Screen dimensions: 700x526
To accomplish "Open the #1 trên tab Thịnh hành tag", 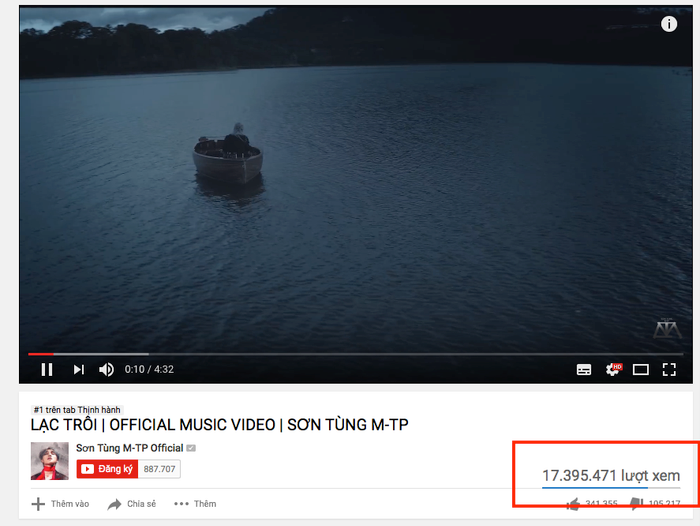I will pyautogui.click(x=77, y=410).
